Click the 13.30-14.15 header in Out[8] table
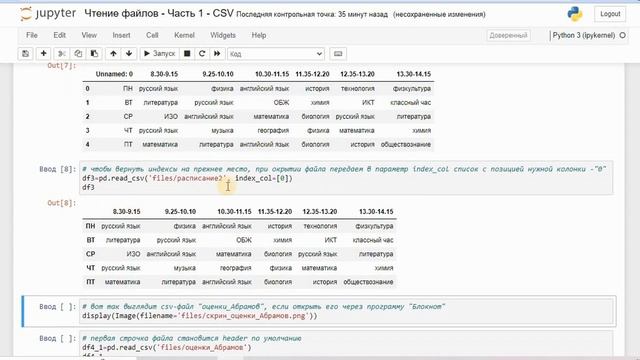640x360 pixels. 376,212
